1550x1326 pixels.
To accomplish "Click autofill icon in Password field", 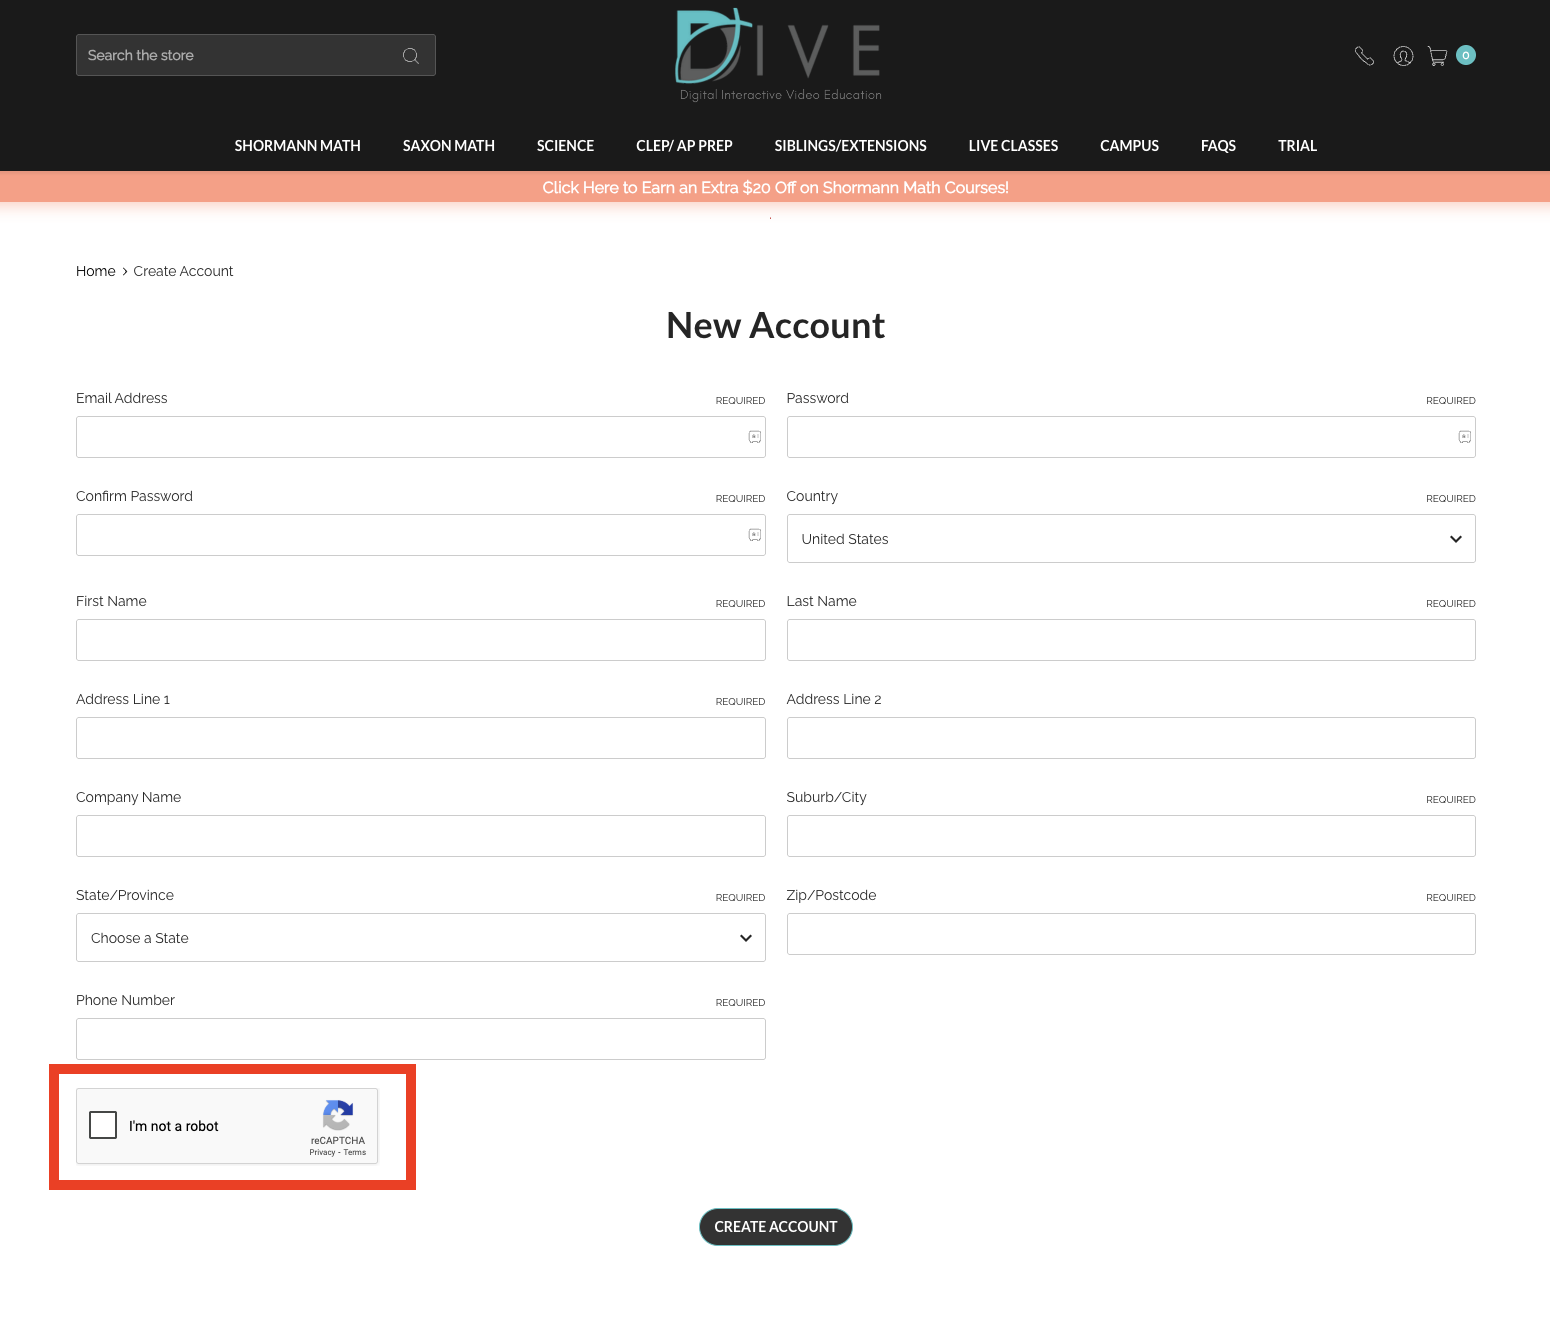I will pos(1465,437).
